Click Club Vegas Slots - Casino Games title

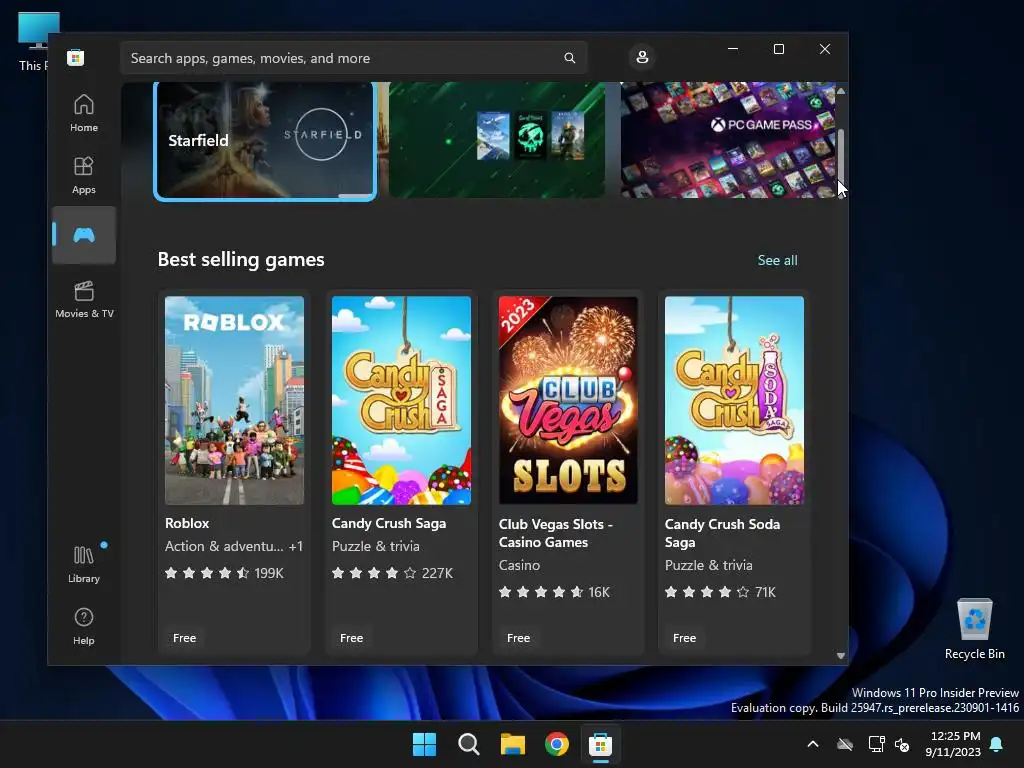556,533
